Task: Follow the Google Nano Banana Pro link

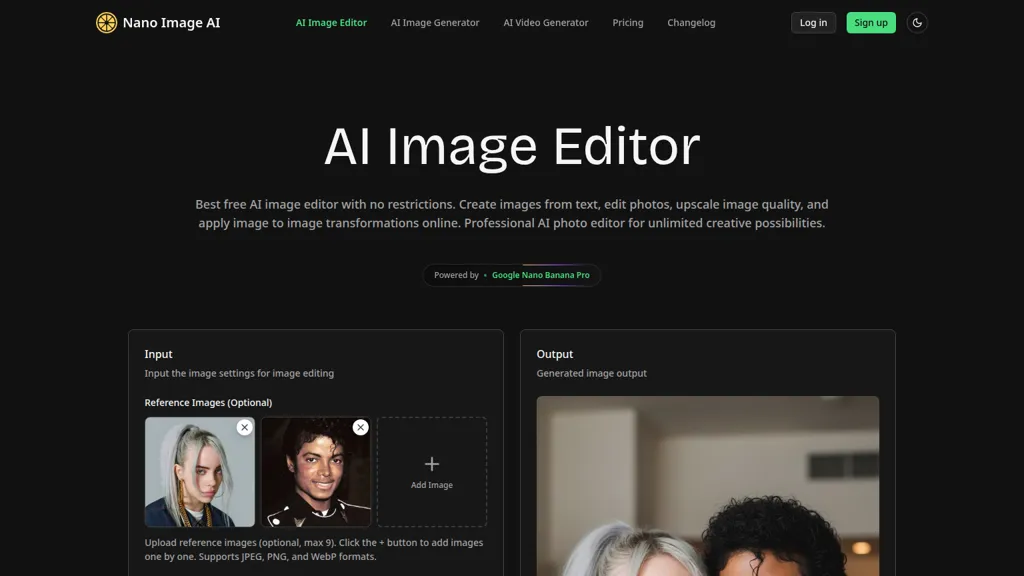Action: tap(541, 275)
